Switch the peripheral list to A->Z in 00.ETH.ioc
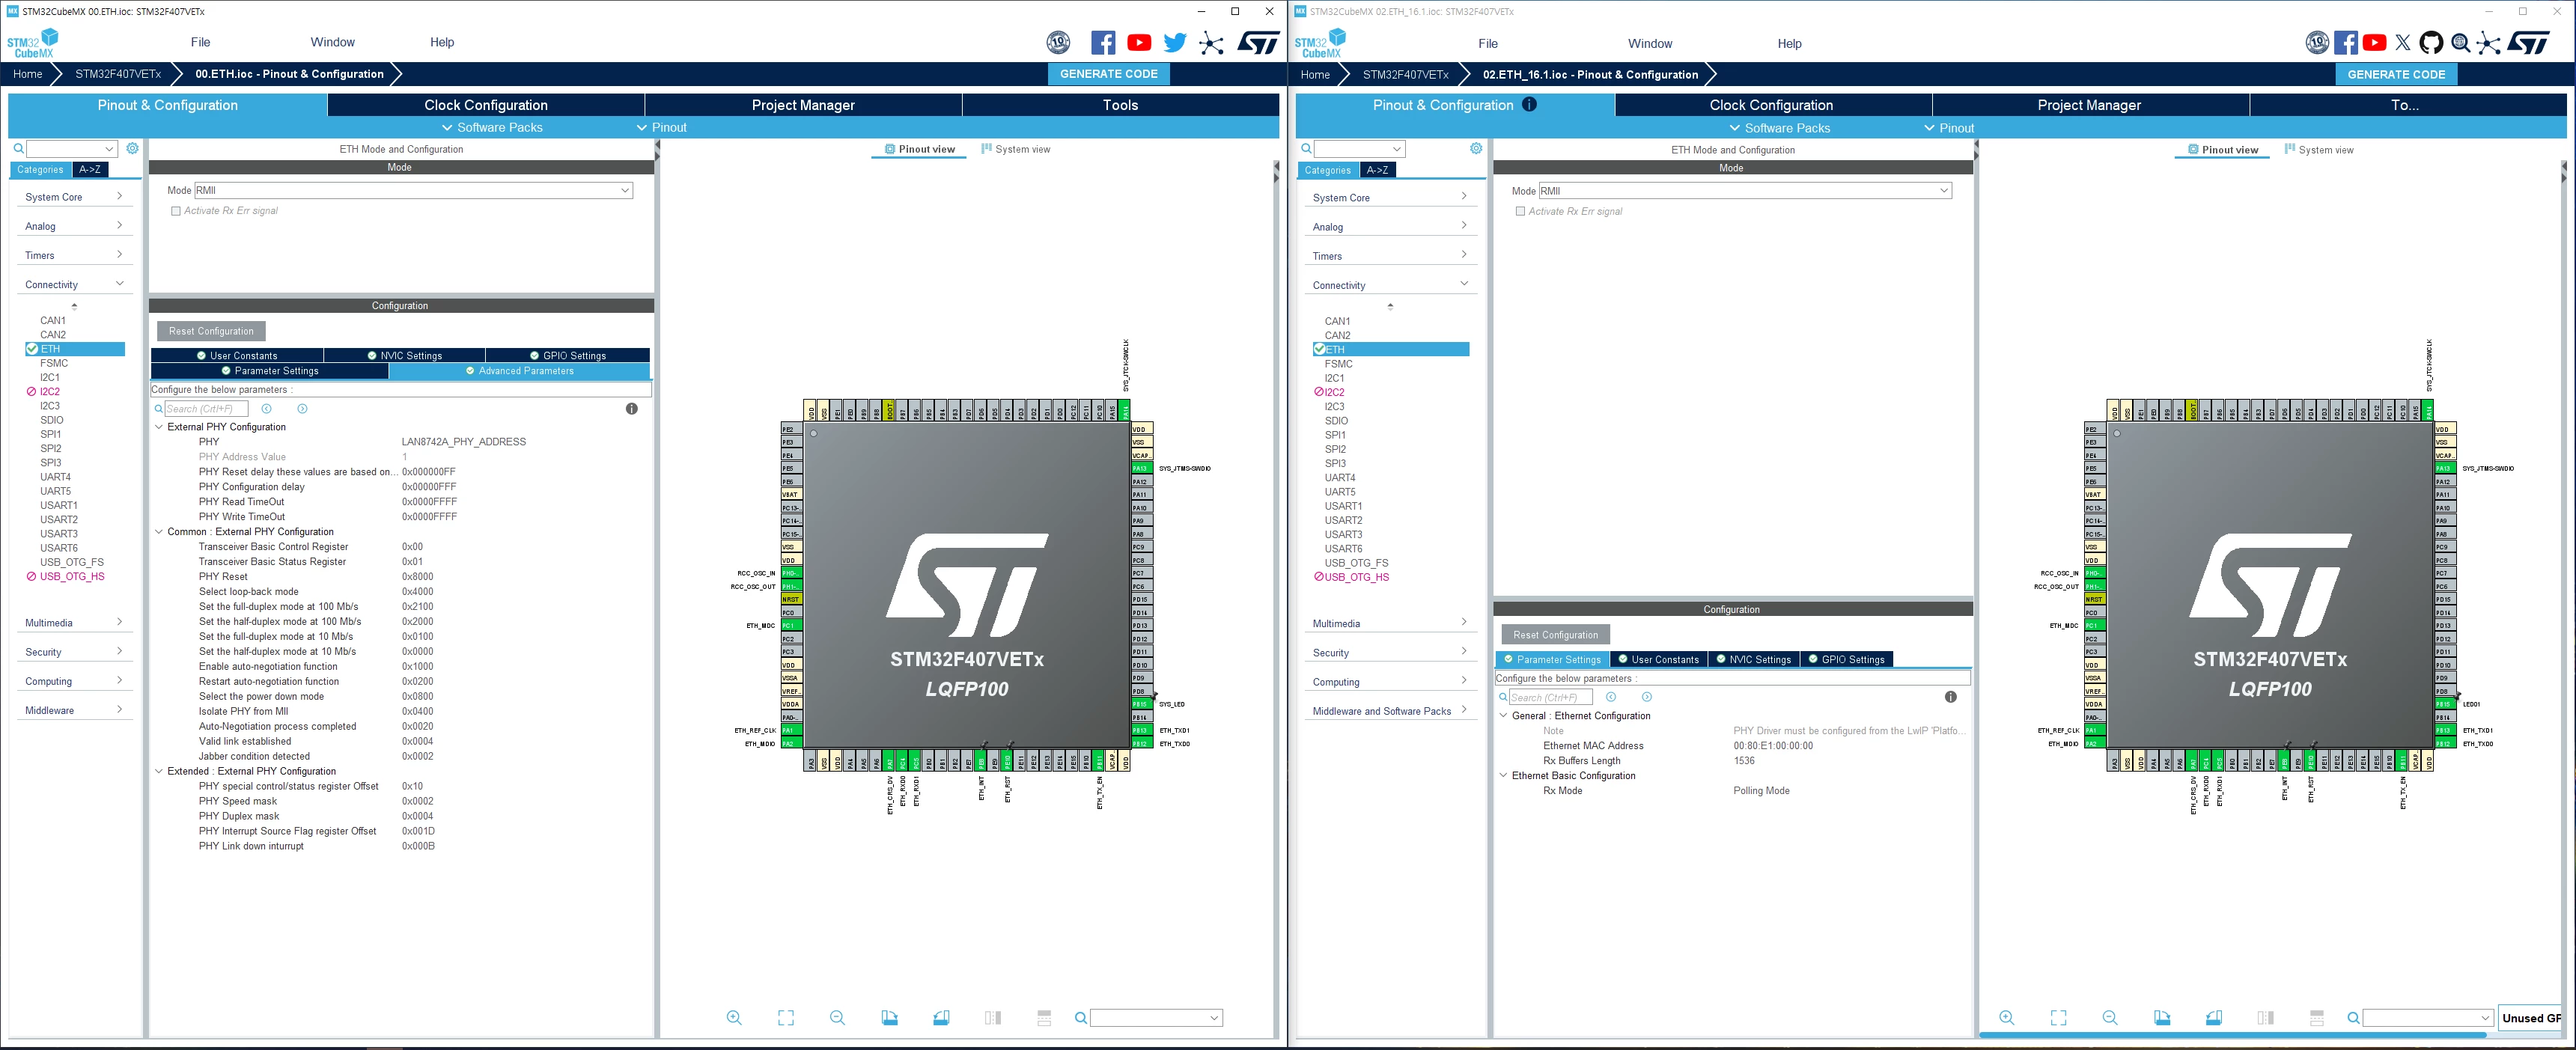 (x=90, y=170)
